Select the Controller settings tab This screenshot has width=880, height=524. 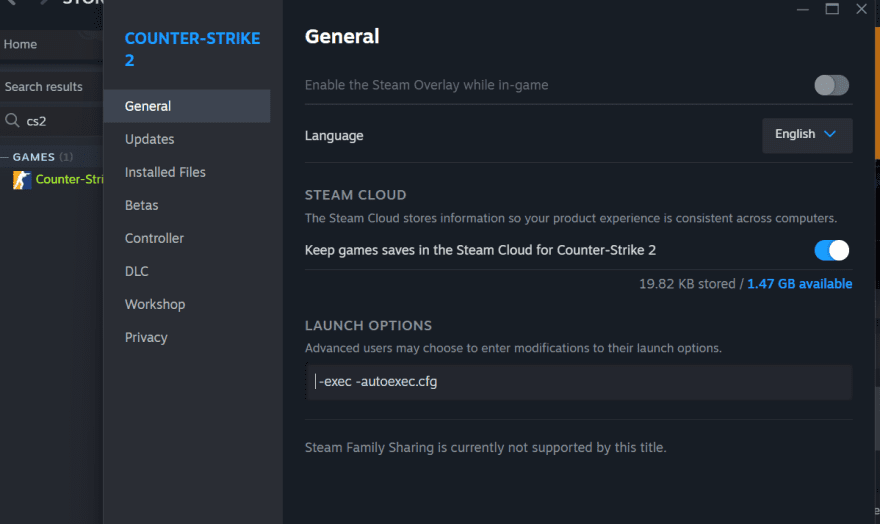pos(154,238)
